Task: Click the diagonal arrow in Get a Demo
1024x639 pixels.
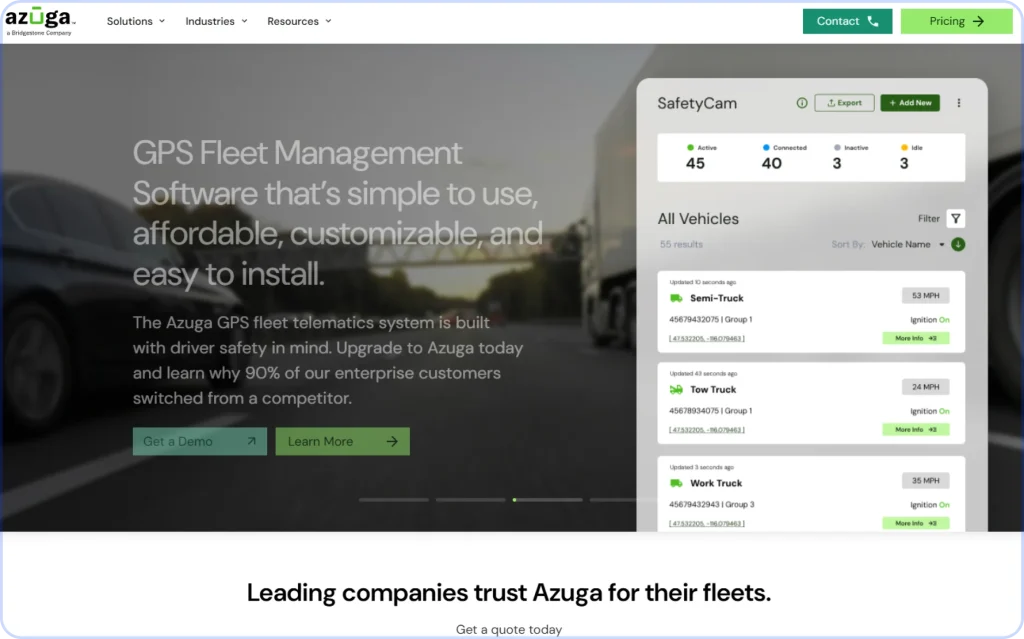Action: [x=251, y=441]
